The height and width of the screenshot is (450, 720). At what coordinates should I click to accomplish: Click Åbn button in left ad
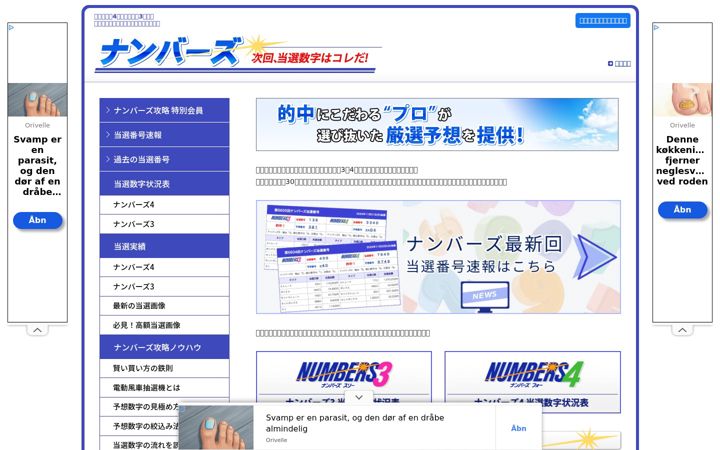coord(38,220)
